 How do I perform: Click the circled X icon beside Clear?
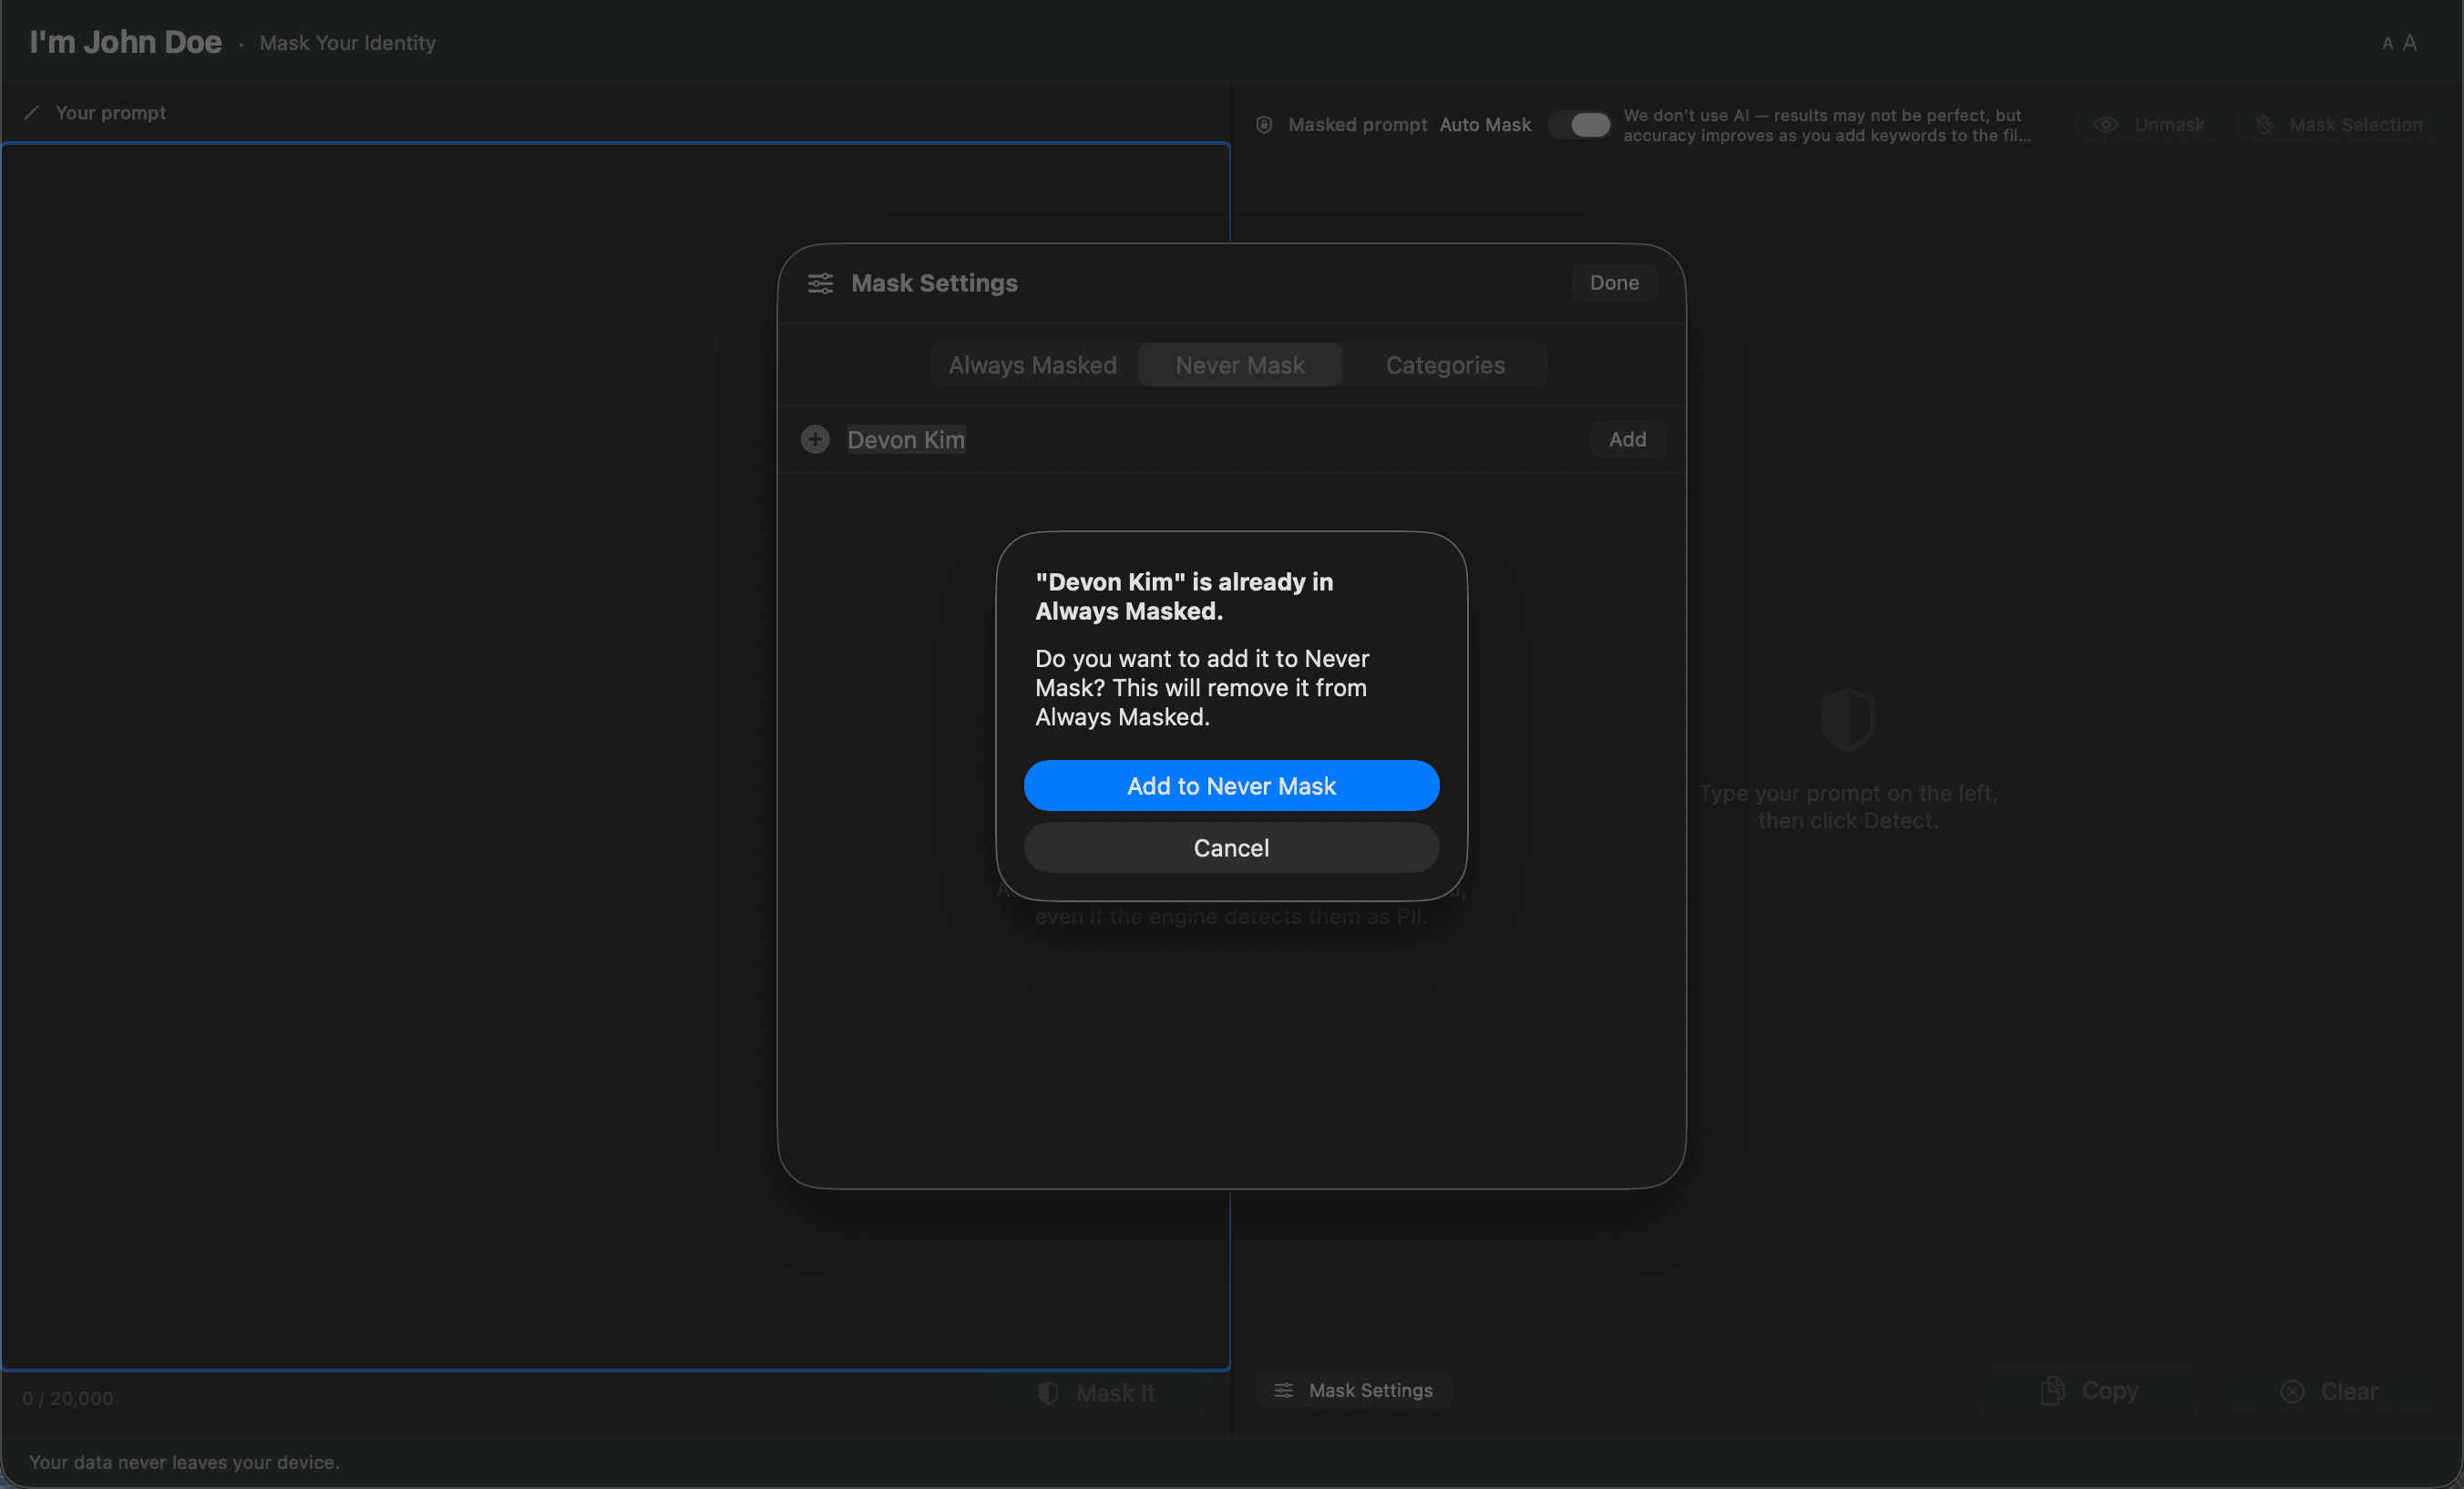coord(2291,1391)
